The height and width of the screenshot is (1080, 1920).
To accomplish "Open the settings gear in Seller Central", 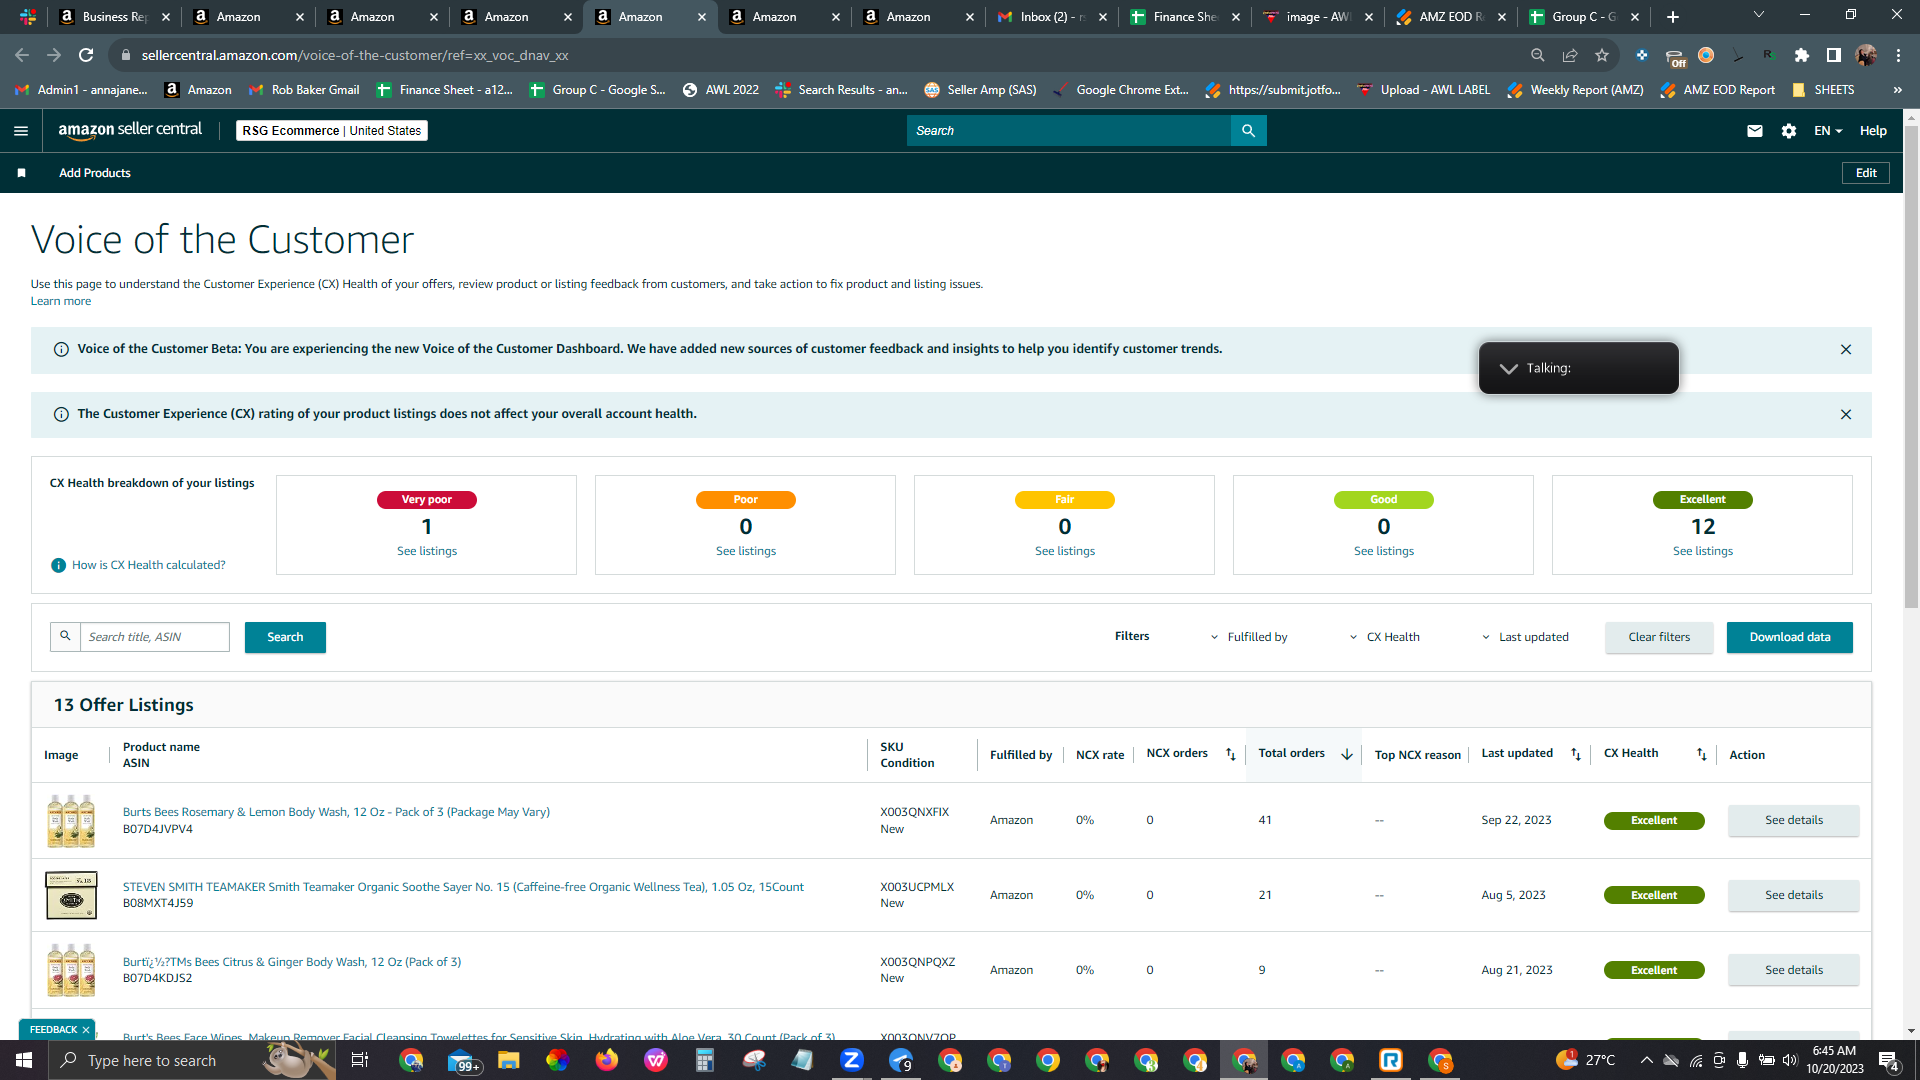I will (1789, 131).
